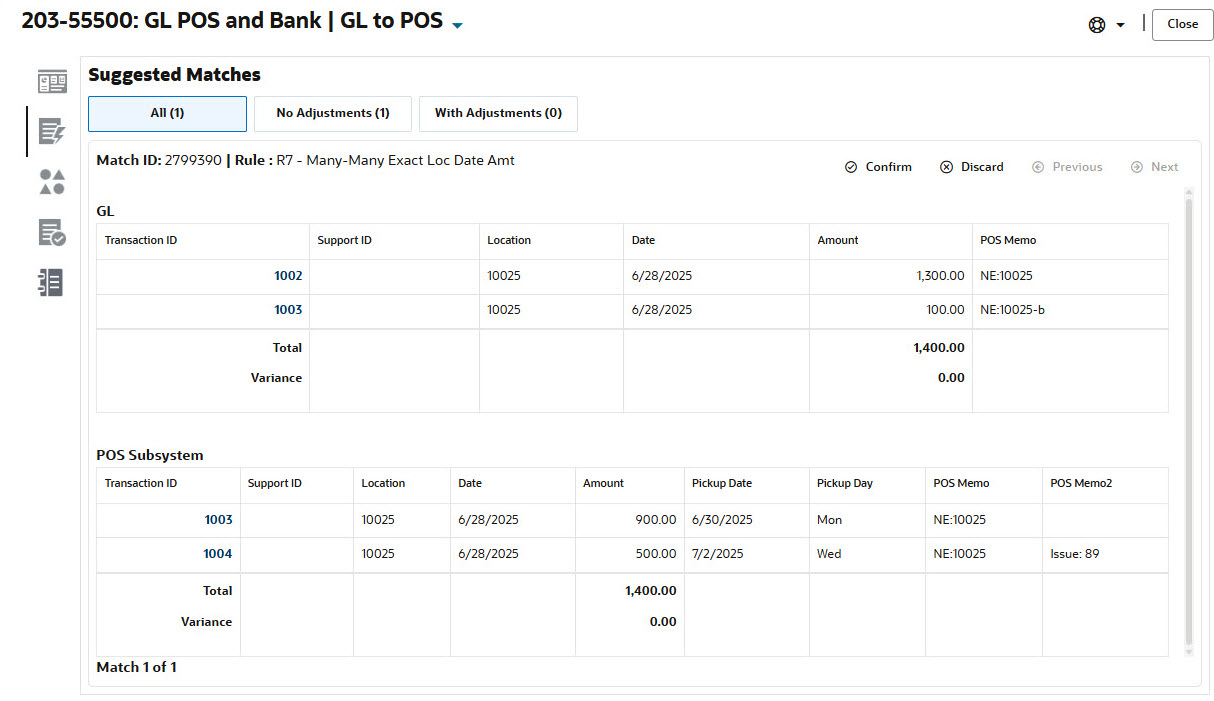
Task: Click the Match 1 of 1 label
Action: pos(136,667)
